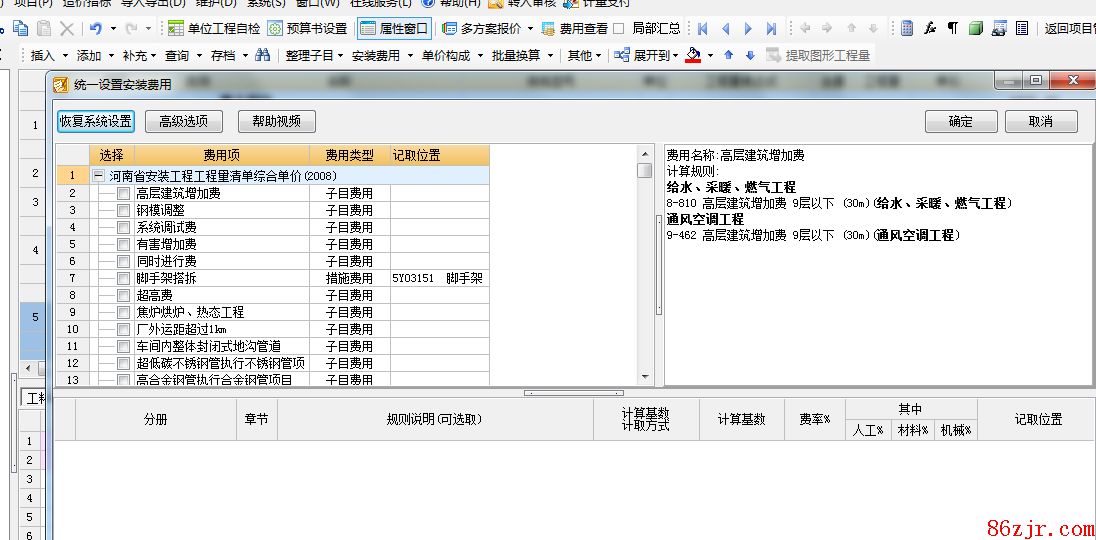Click the function fx icon
Image resolution: width=1096 pixels, height=540 pixels.
coord(929,29)
